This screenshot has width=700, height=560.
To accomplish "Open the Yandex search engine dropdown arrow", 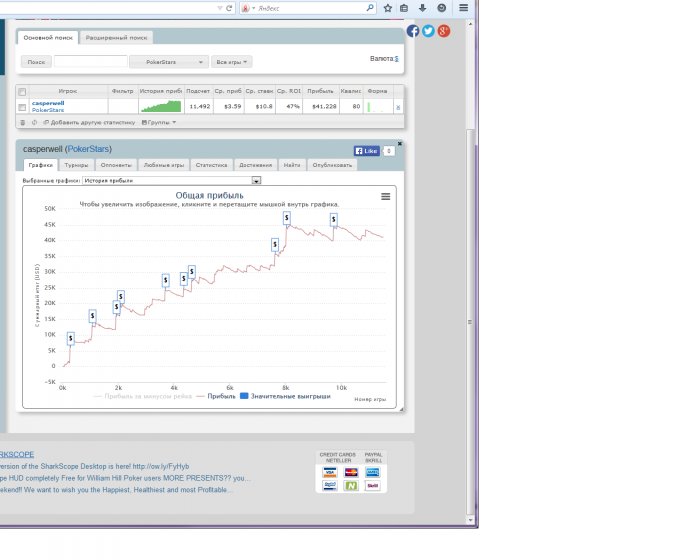I will [x=254, y=8].
